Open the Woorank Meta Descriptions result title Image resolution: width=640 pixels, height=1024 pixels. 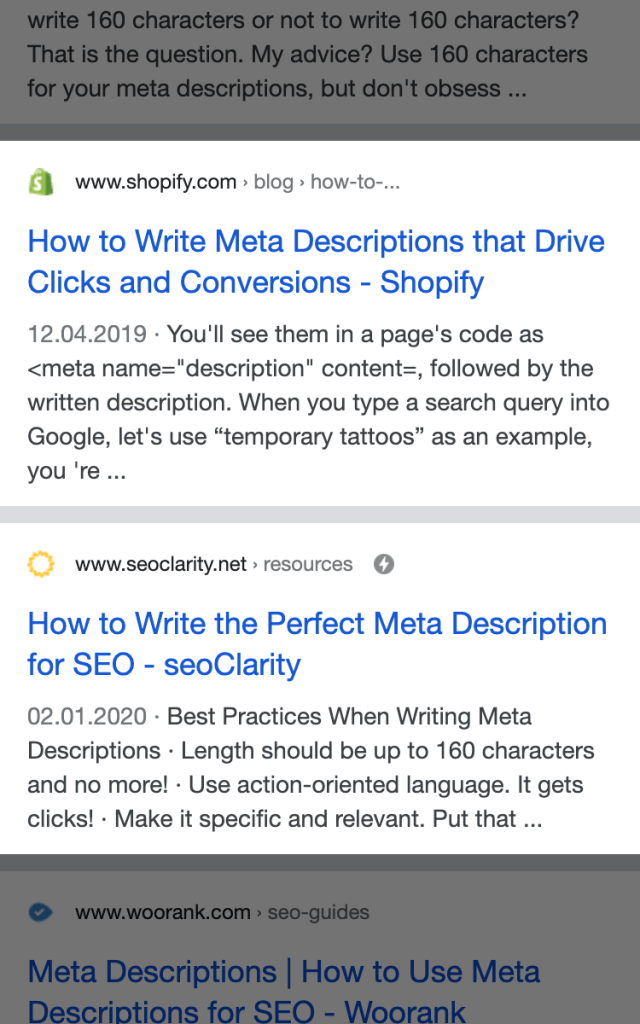click(284, 990)
